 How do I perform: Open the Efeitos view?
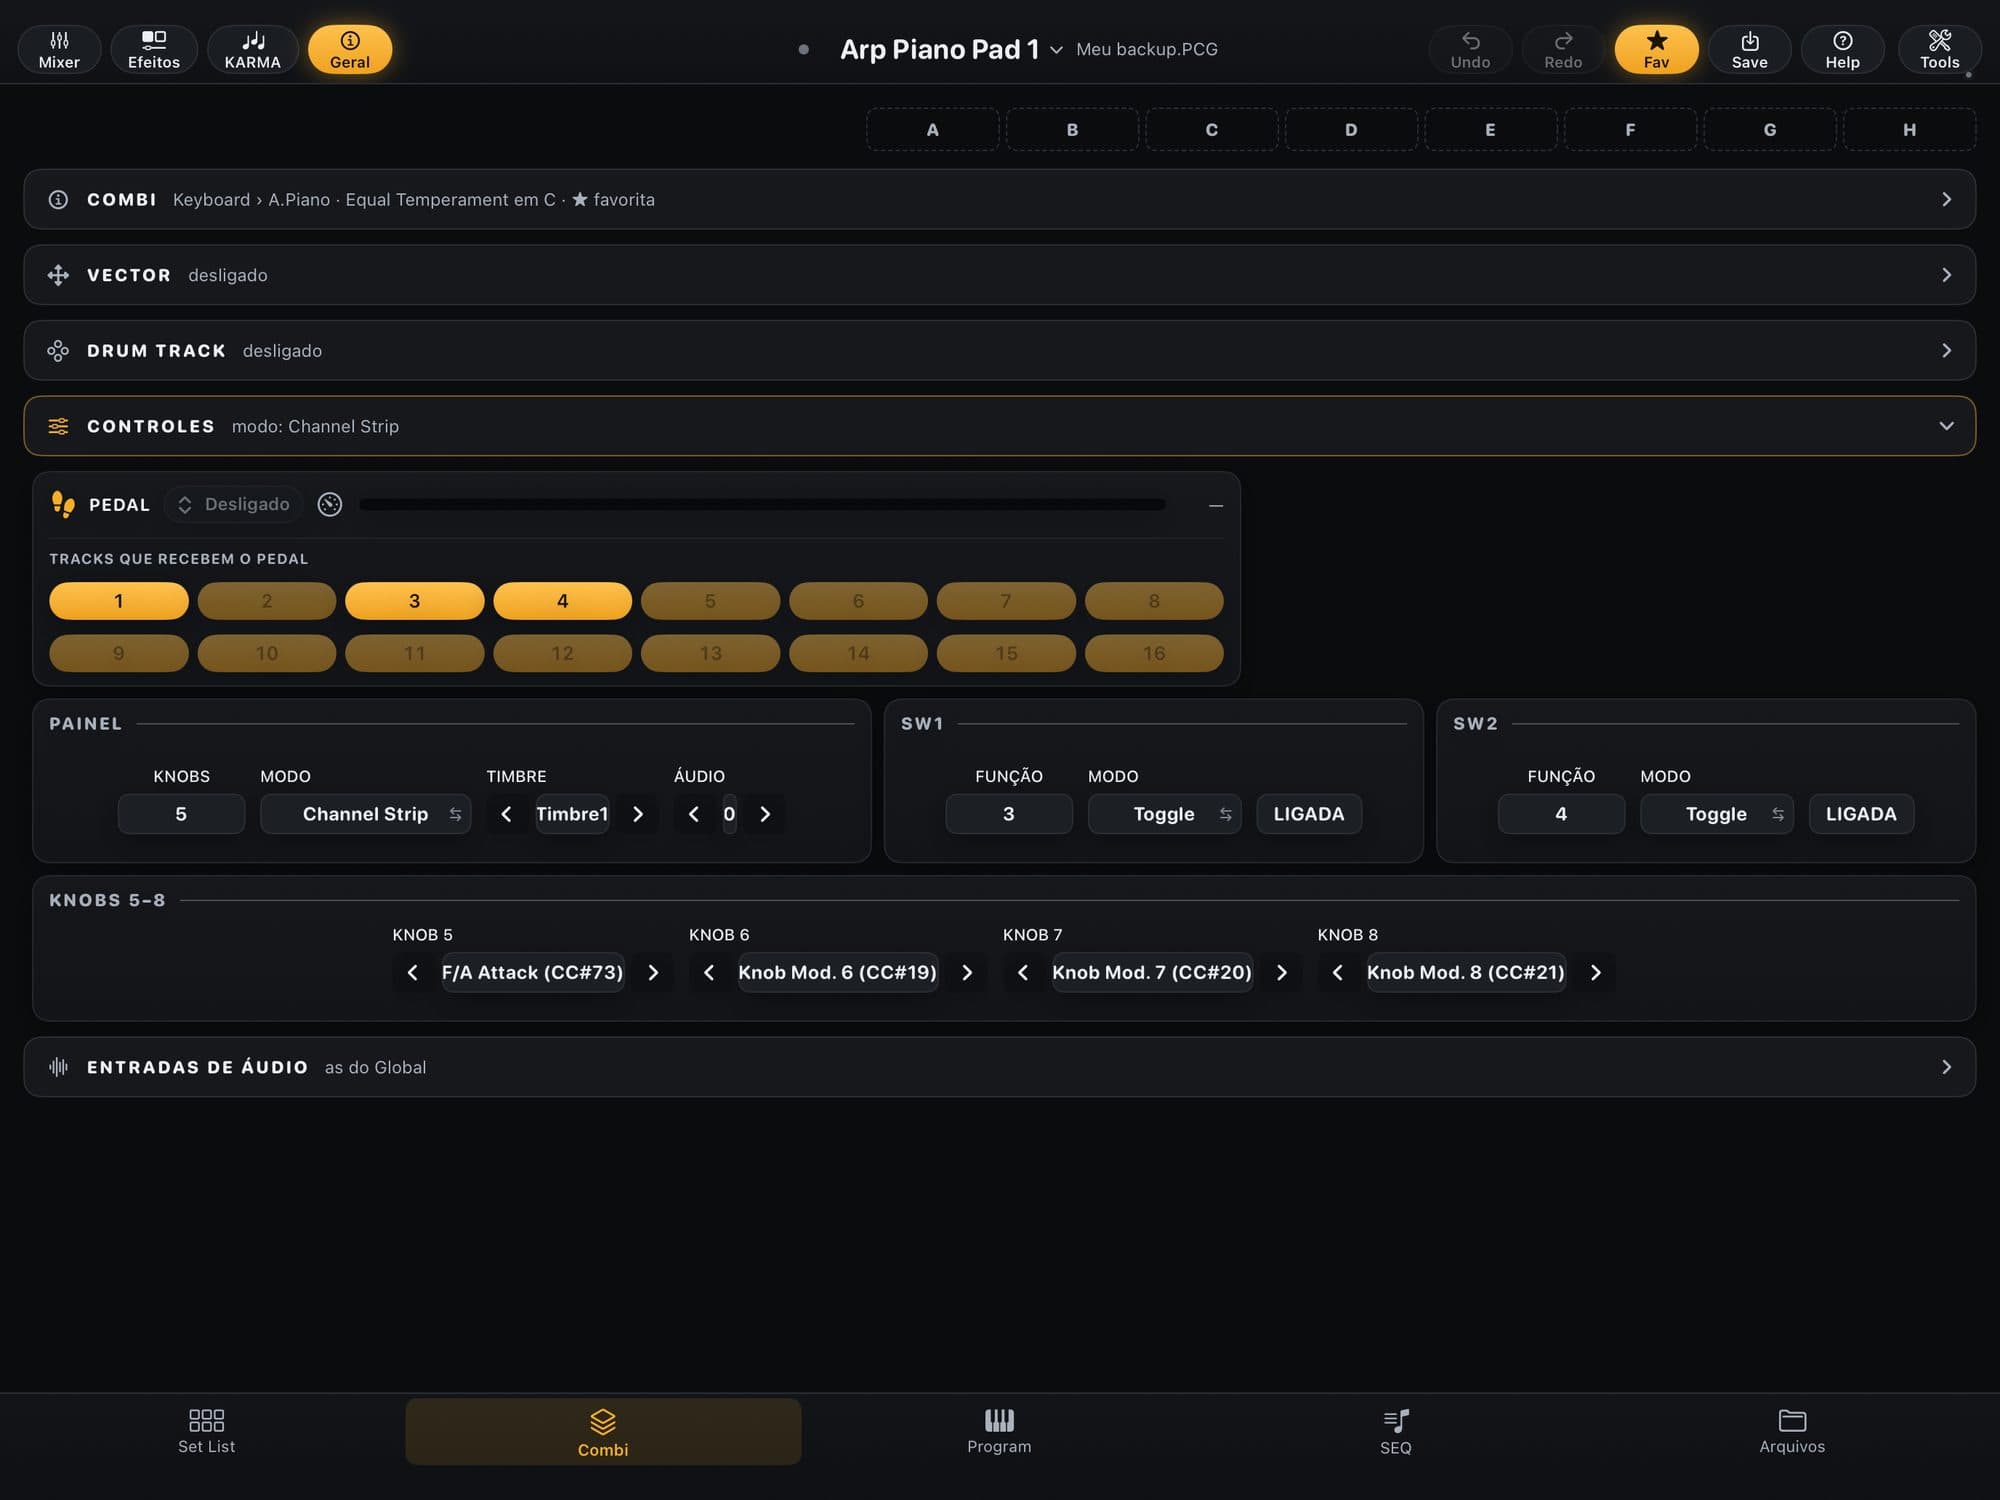[x=154, y=49]
